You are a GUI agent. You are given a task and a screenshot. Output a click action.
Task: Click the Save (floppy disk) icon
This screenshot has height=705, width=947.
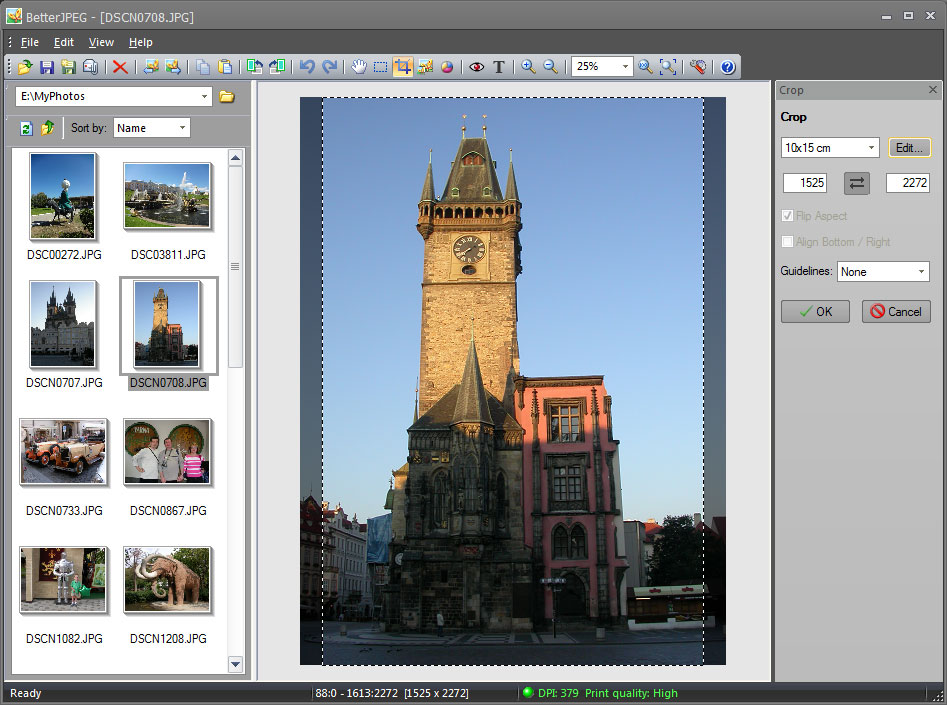[47, 66]
